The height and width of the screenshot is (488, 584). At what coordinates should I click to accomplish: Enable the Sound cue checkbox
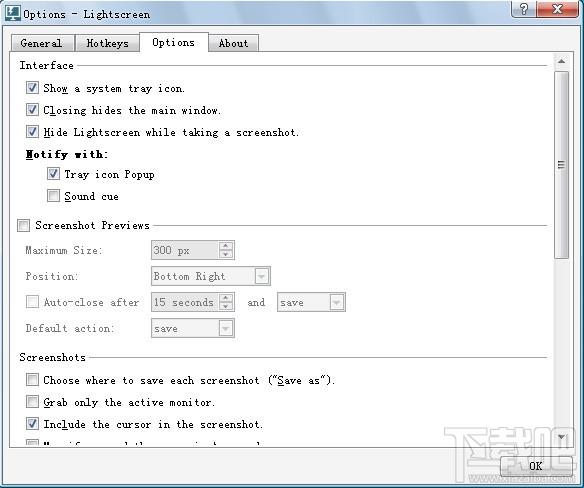[53, 196]
